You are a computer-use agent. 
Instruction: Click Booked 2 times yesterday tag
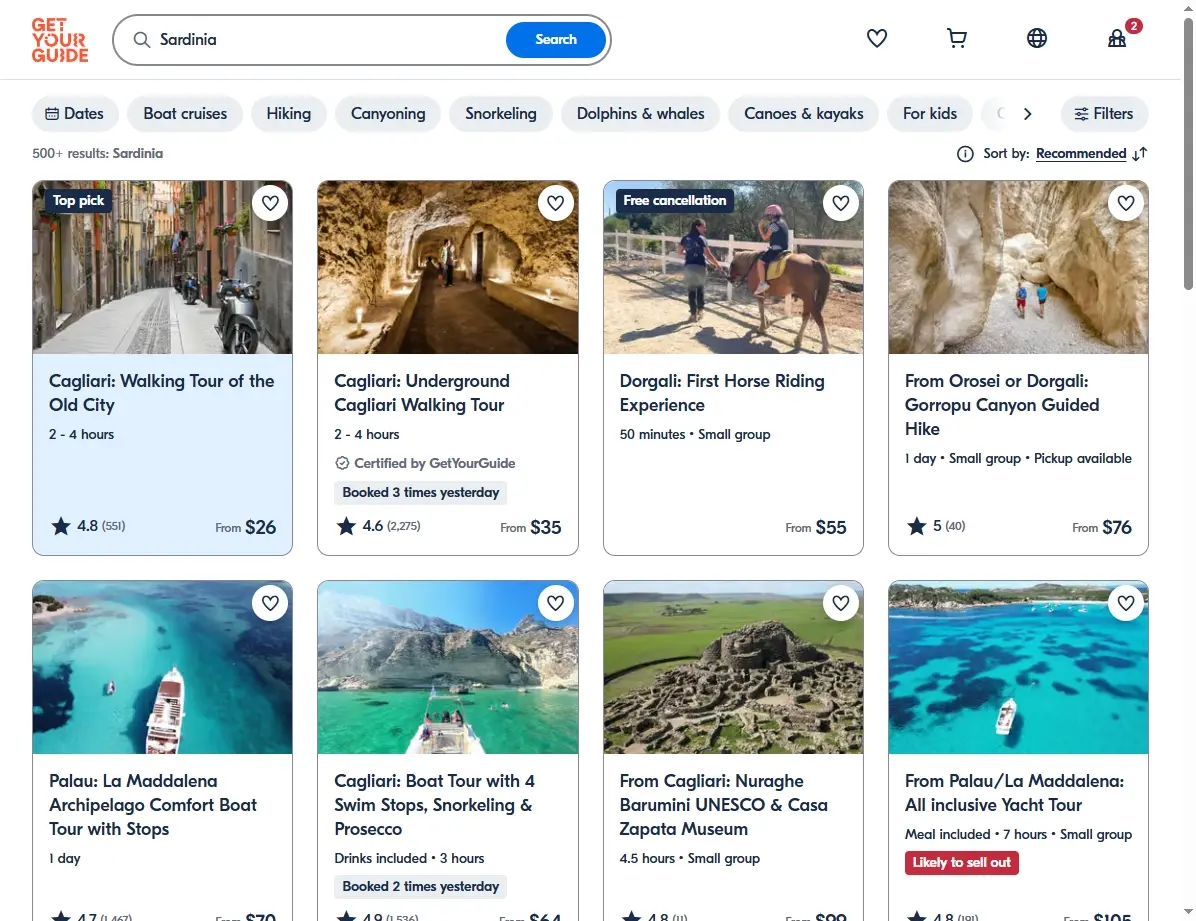pyautogui.click(x=420, y=887)
